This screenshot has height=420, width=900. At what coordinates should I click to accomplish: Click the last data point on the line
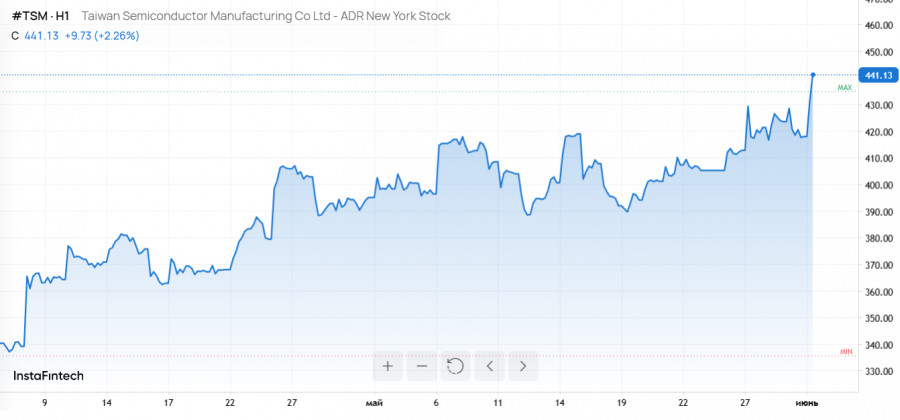pyautogui.click(x=813, y=75)
